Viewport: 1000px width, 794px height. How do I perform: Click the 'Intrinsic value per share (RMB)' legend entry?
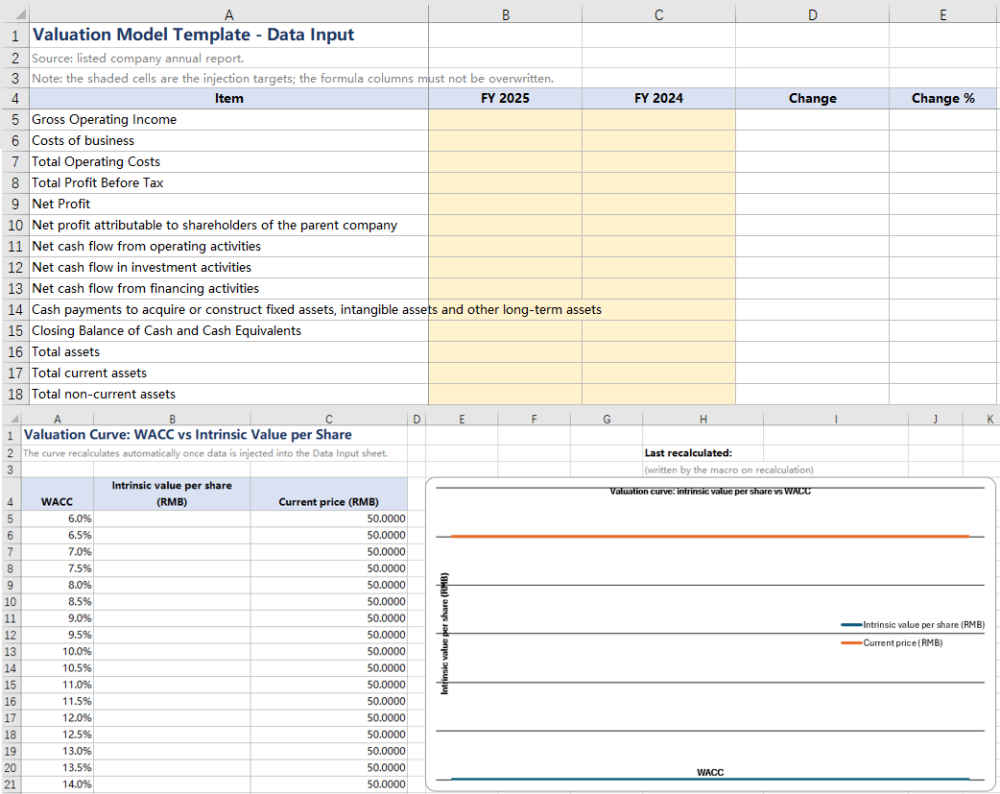tap(913, 625)
